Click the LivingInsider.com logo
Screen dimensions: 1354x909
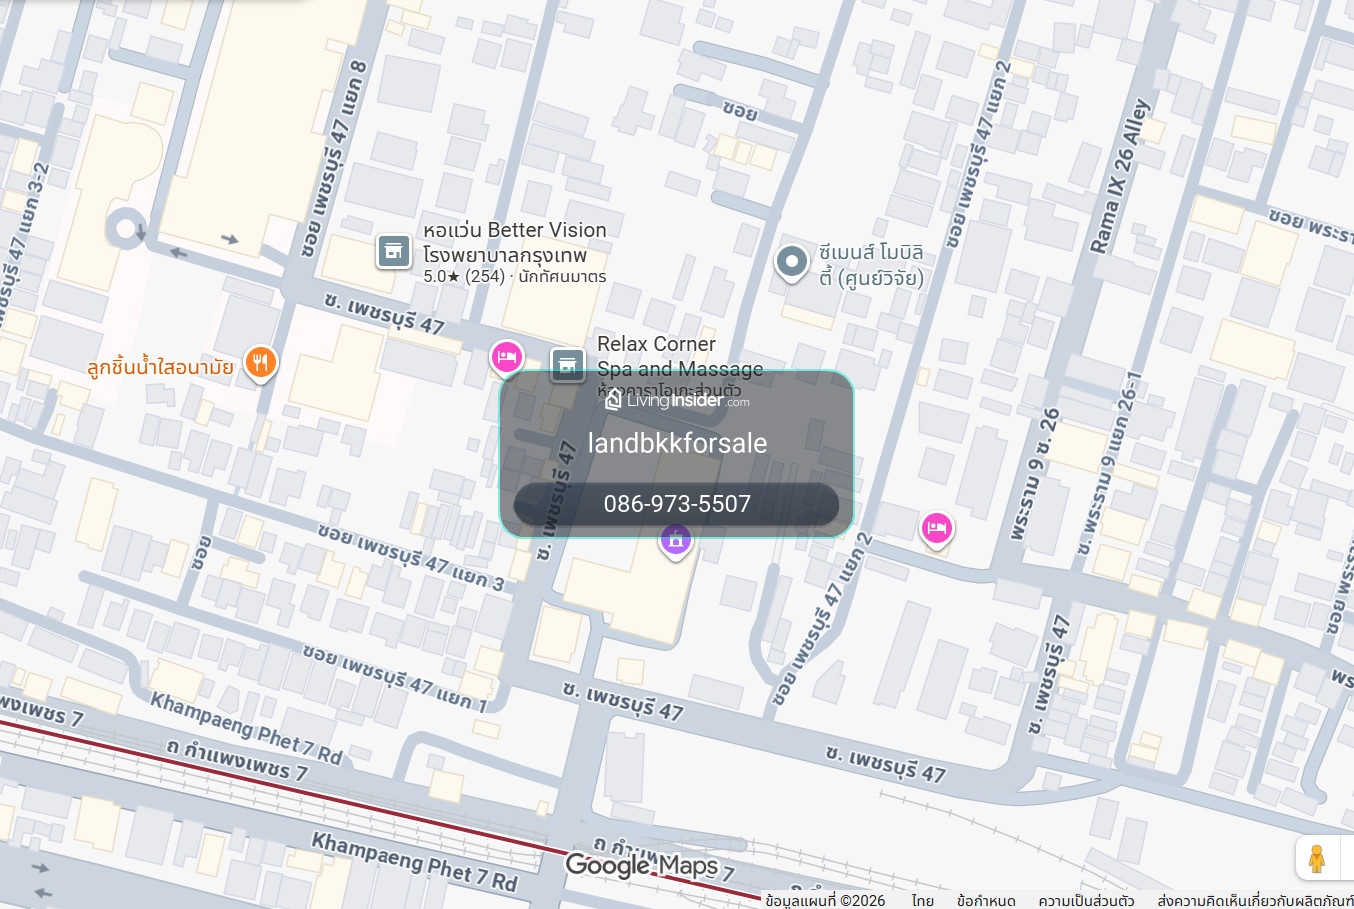click(x=677, y=400)
